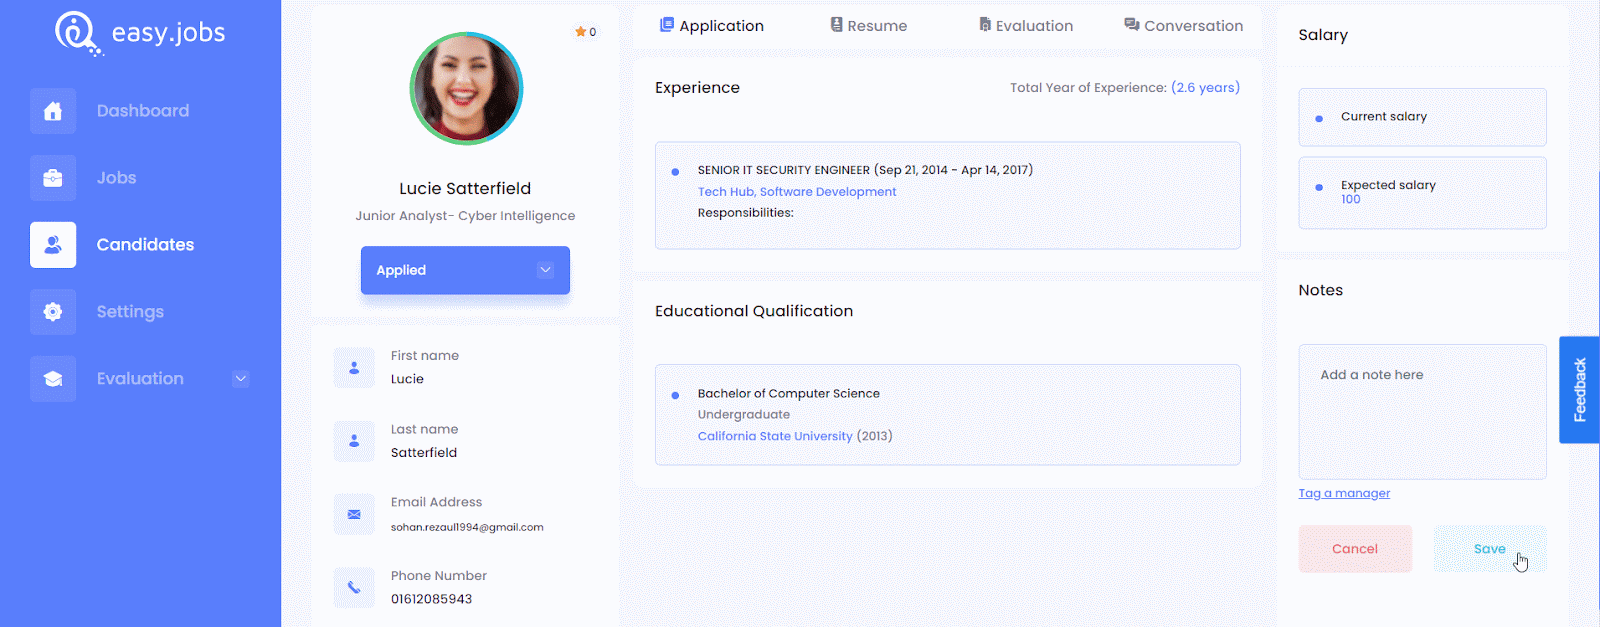Open the Applied status dropdown
This screenshot has width=1600, height=627.
pos(465,270)
